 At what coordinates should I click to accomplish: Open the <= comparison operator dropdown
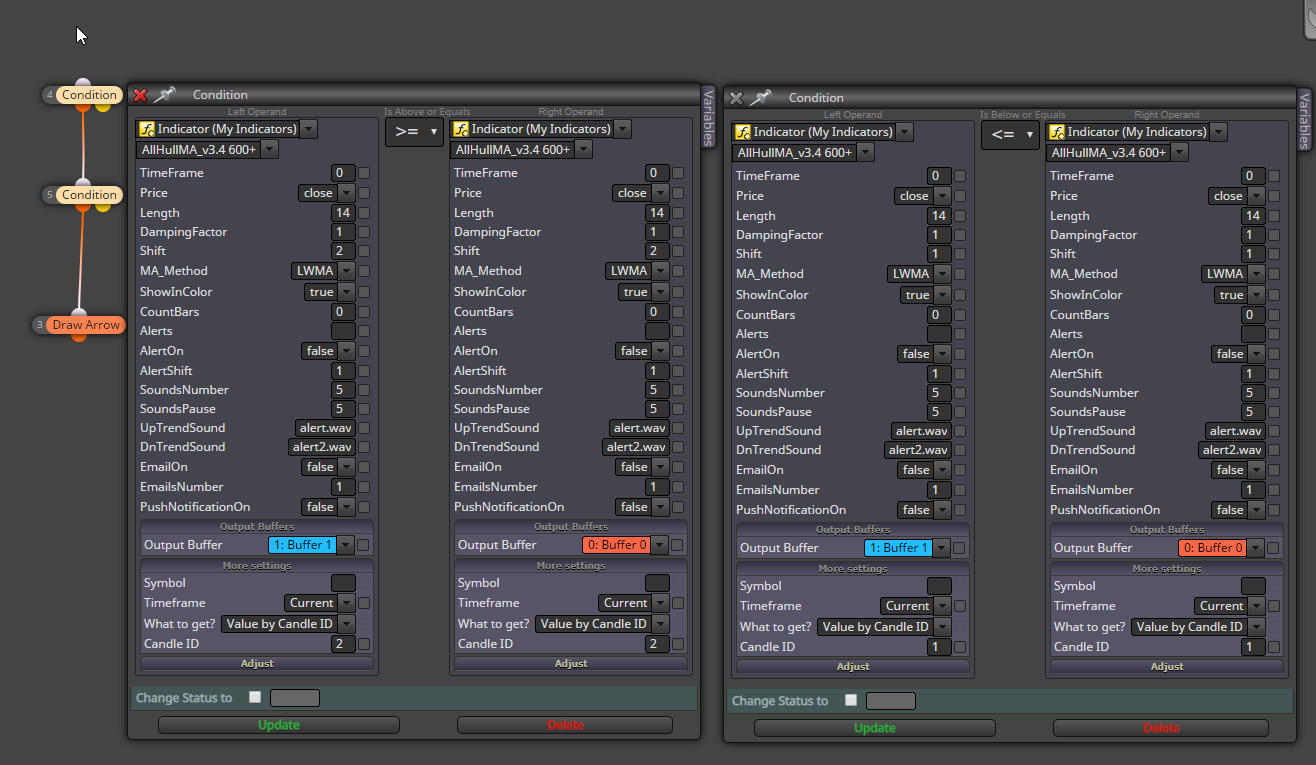click(x=1010, y=135)
